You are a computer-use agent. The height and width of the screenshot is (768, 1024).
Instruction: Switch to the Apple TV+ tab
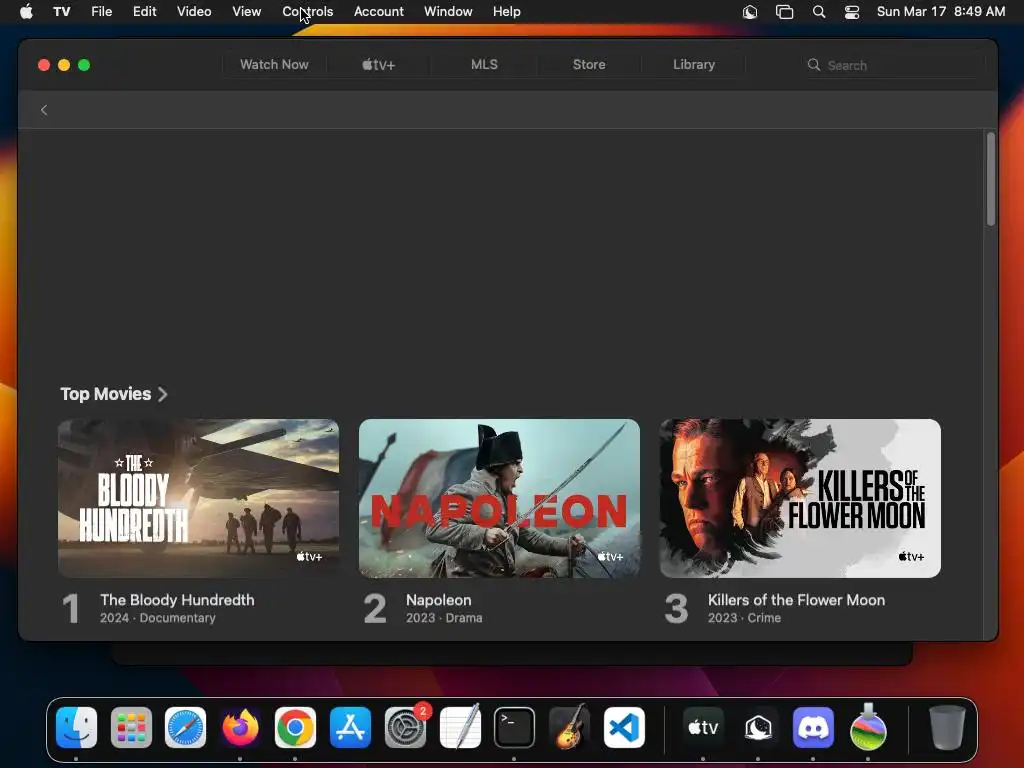379,65
